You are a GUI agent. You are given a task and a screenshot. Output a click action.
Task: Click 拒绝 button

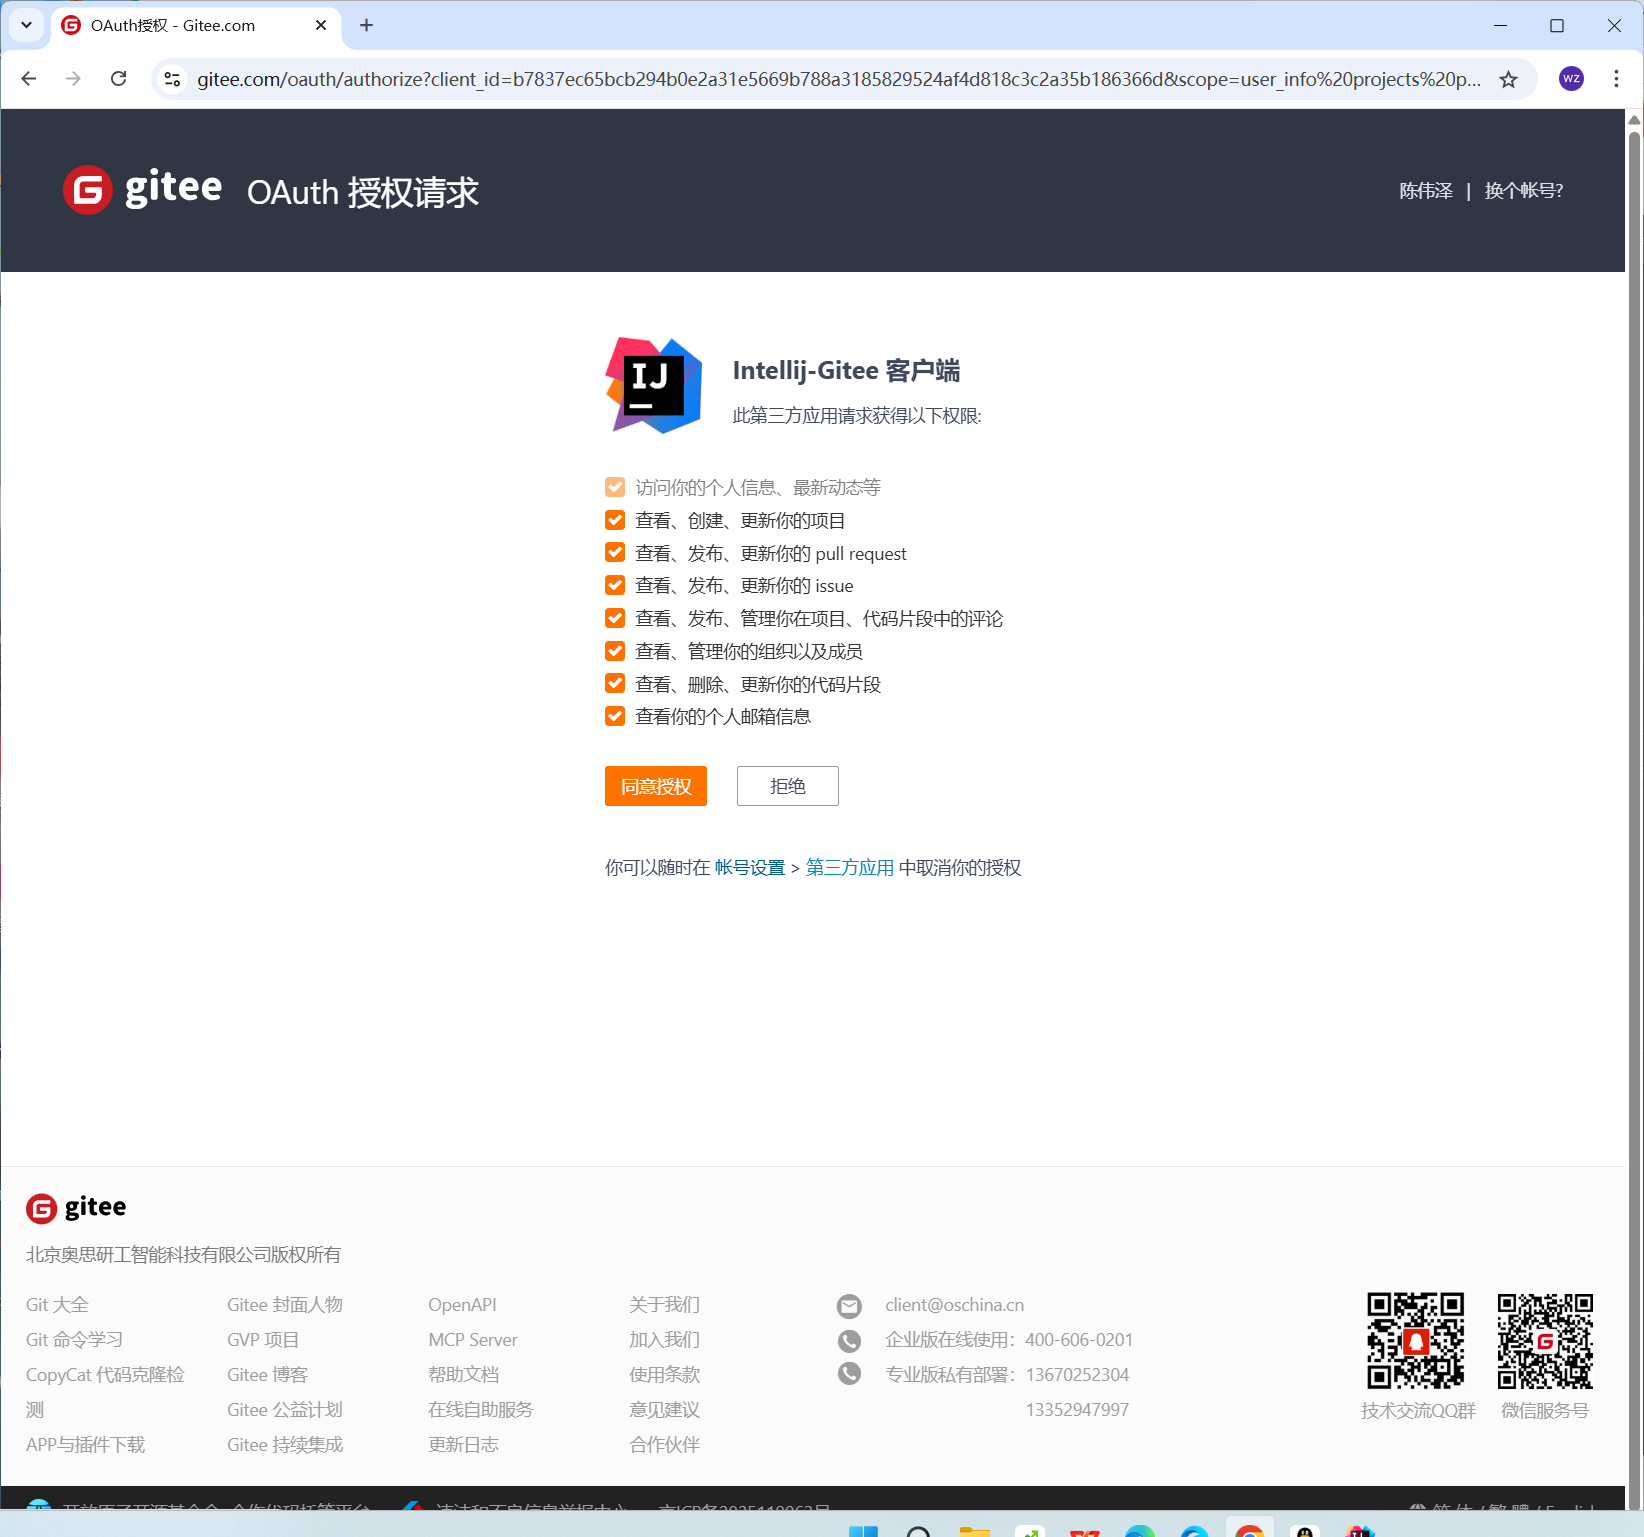point(788,786)
